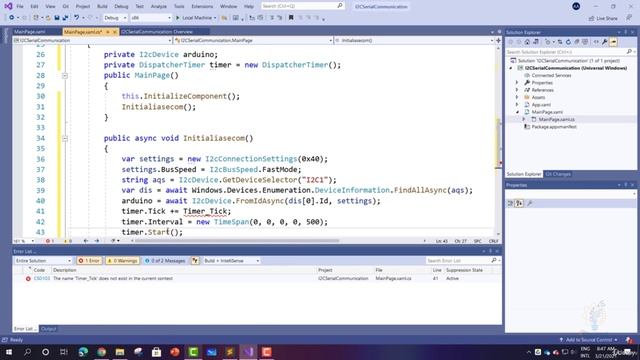Image resolution: width=640 pixels, height=360 pixels.
Task: Switch to the Output tab
Action: (49, 329)
